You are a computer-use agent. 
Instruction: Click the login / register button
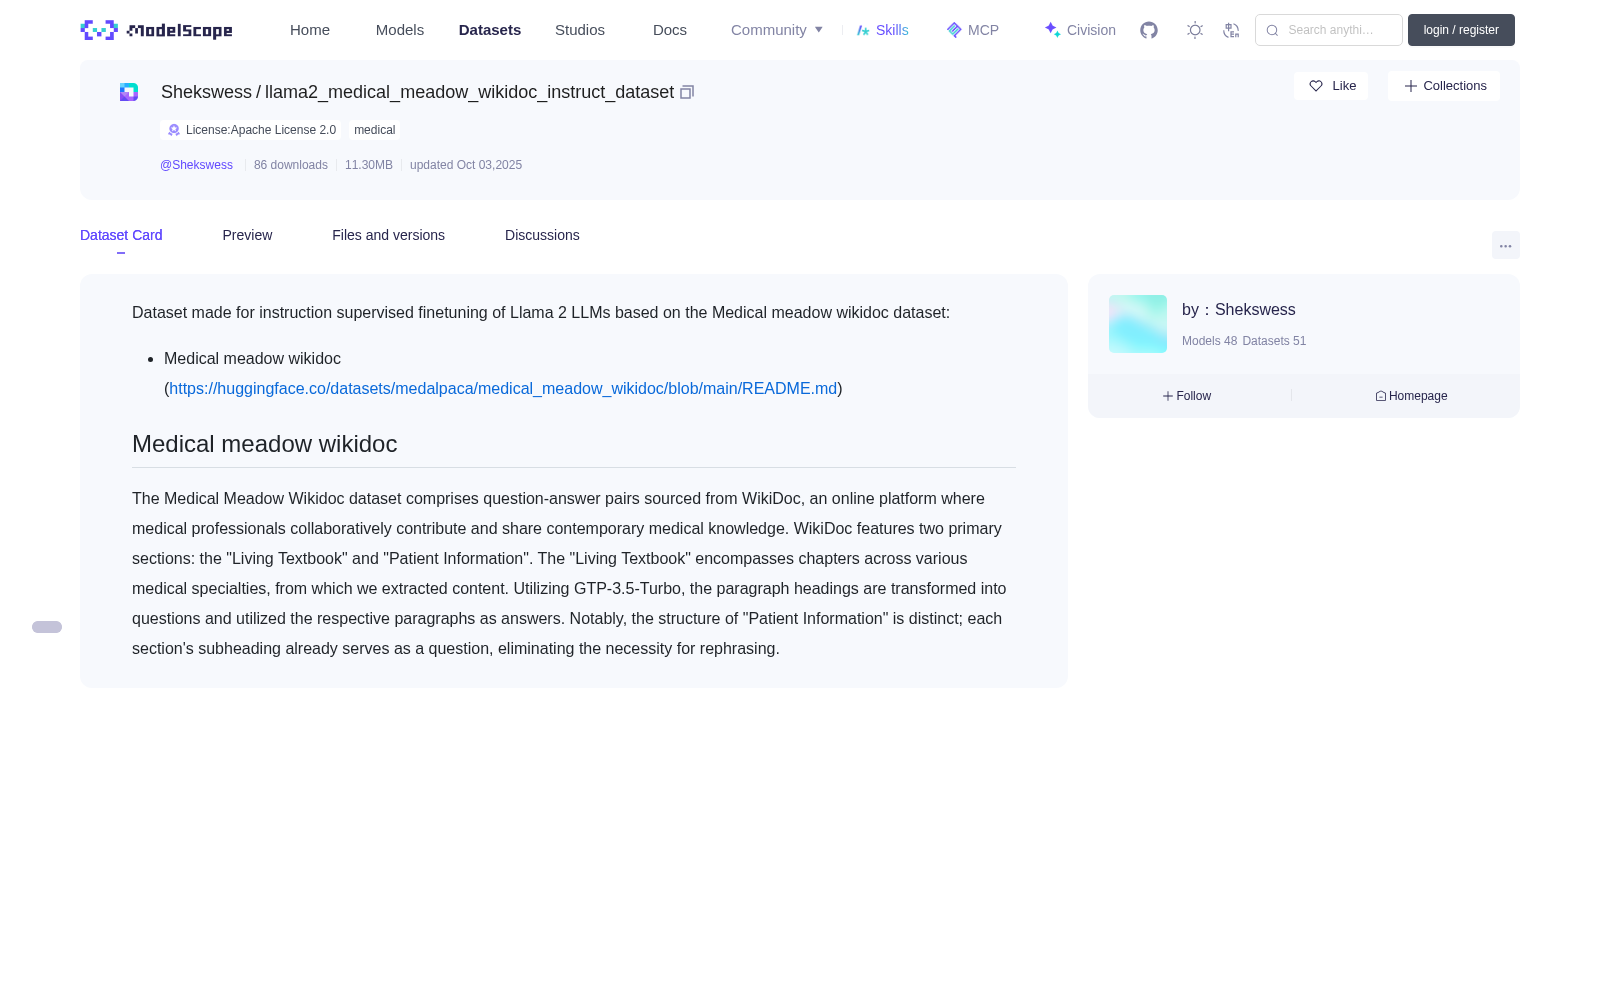1461,30
